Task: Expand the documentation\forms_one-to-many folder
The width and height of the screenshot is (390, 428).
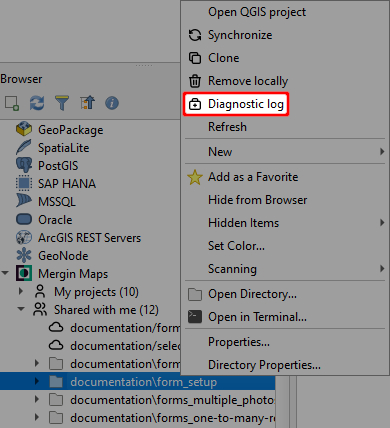Action: click(37, 417)
